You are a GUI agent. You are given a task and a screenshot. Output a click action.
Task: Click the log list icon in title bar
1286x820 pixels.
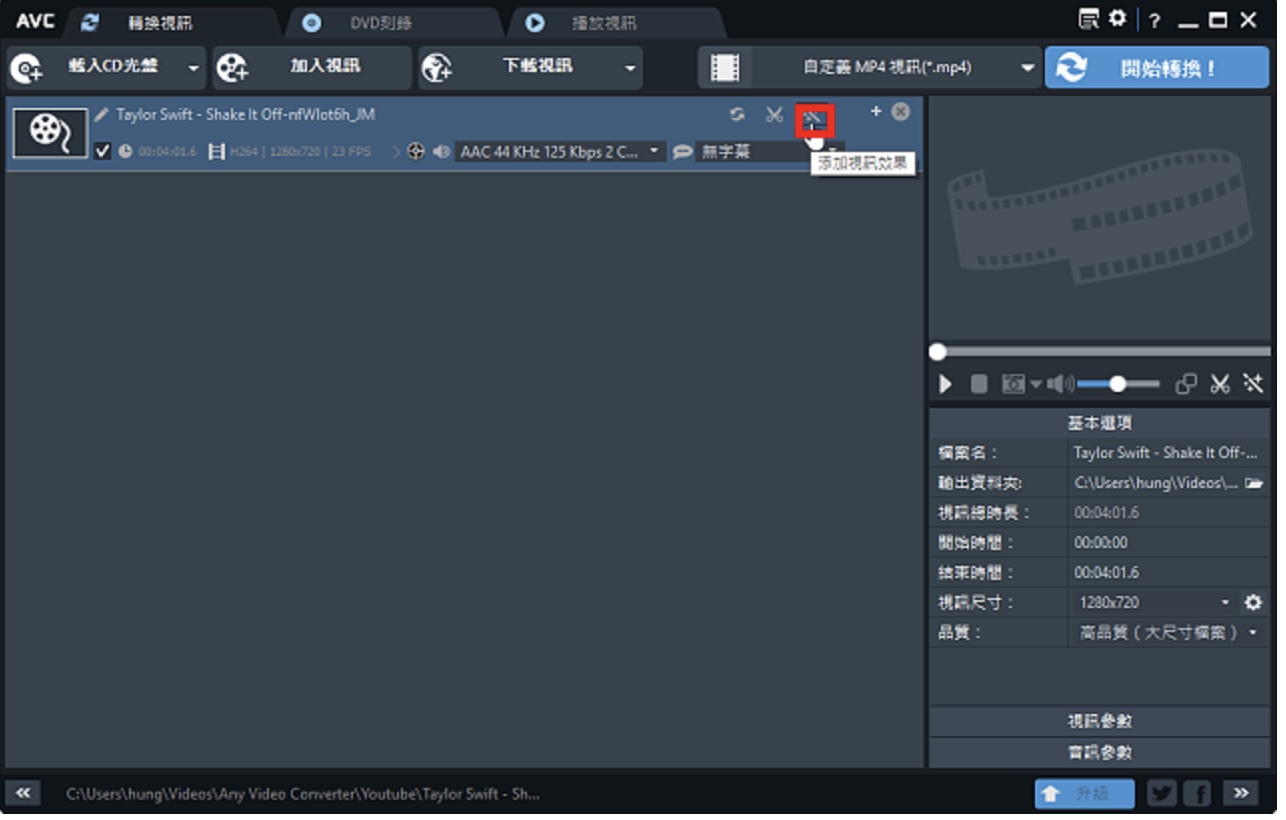tap(1089, 19)
